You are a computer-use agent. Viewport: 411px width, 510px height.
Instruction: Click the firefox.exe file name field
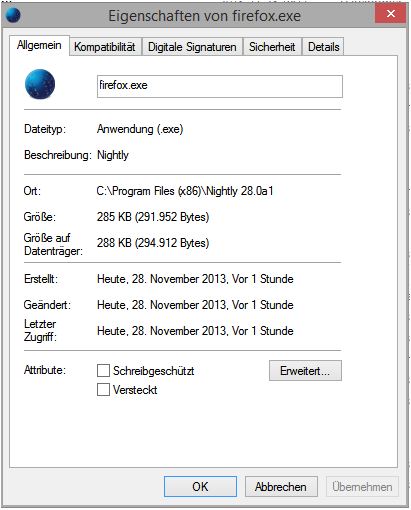point(220,86)
